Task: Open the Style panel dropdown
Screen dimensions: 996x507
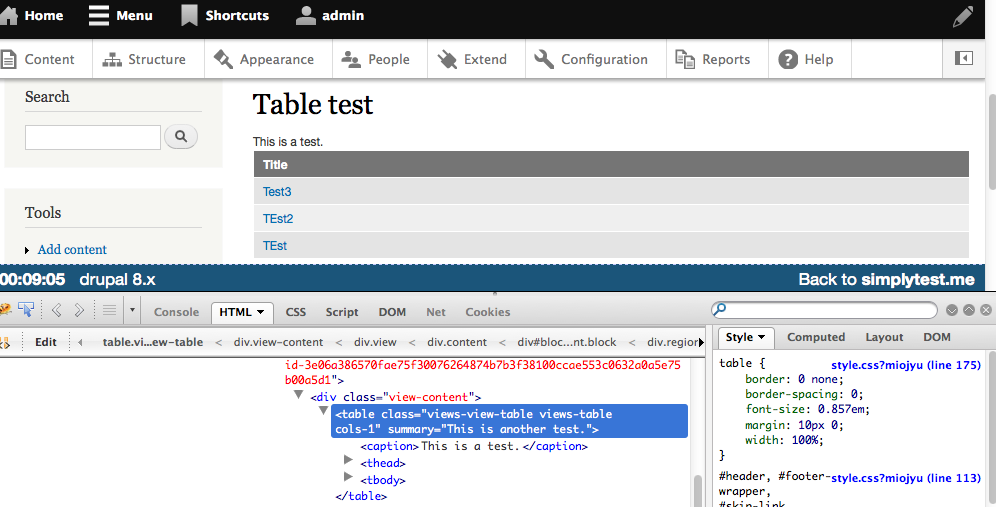Action: pos(745,338)
